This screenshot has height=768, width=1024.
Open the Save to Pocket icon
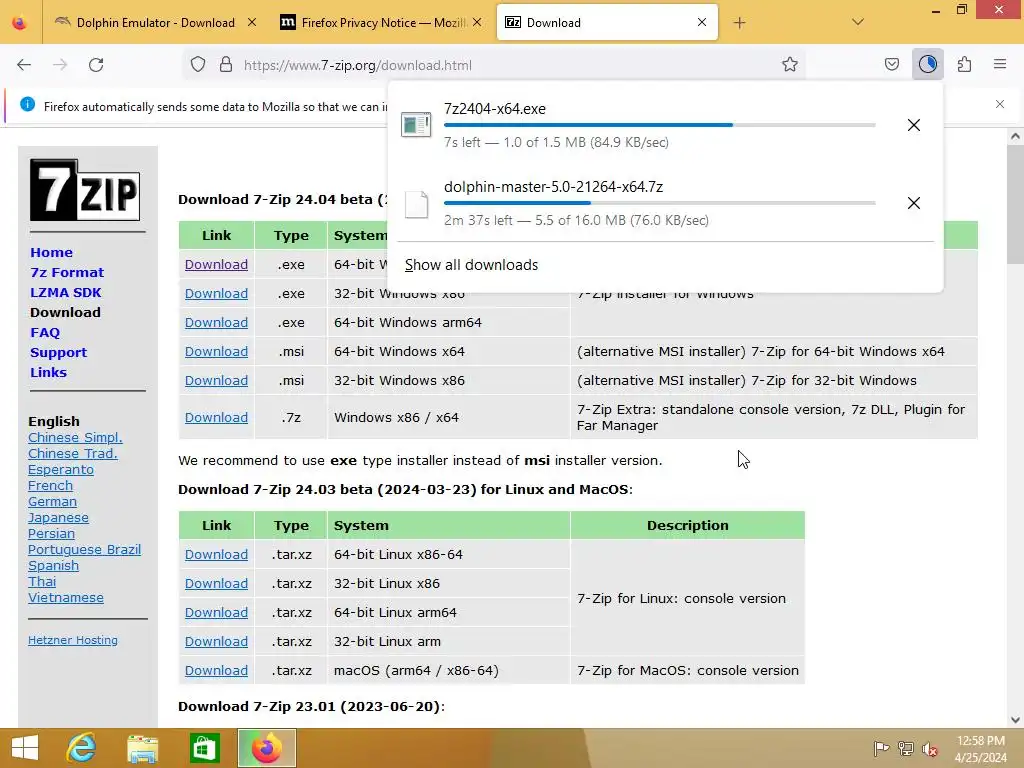[x=891, y=65]
